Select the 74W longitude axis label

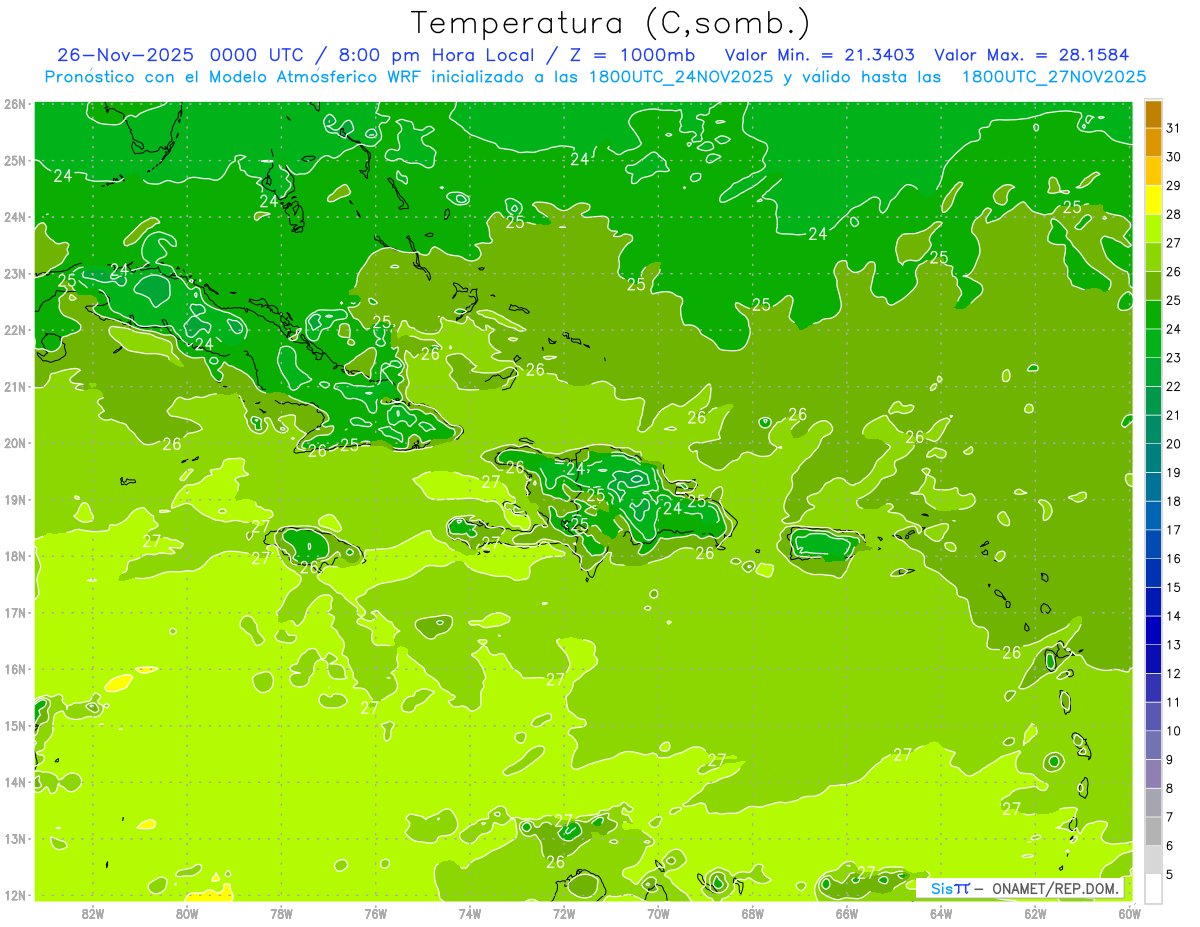[x=470, y=913]
